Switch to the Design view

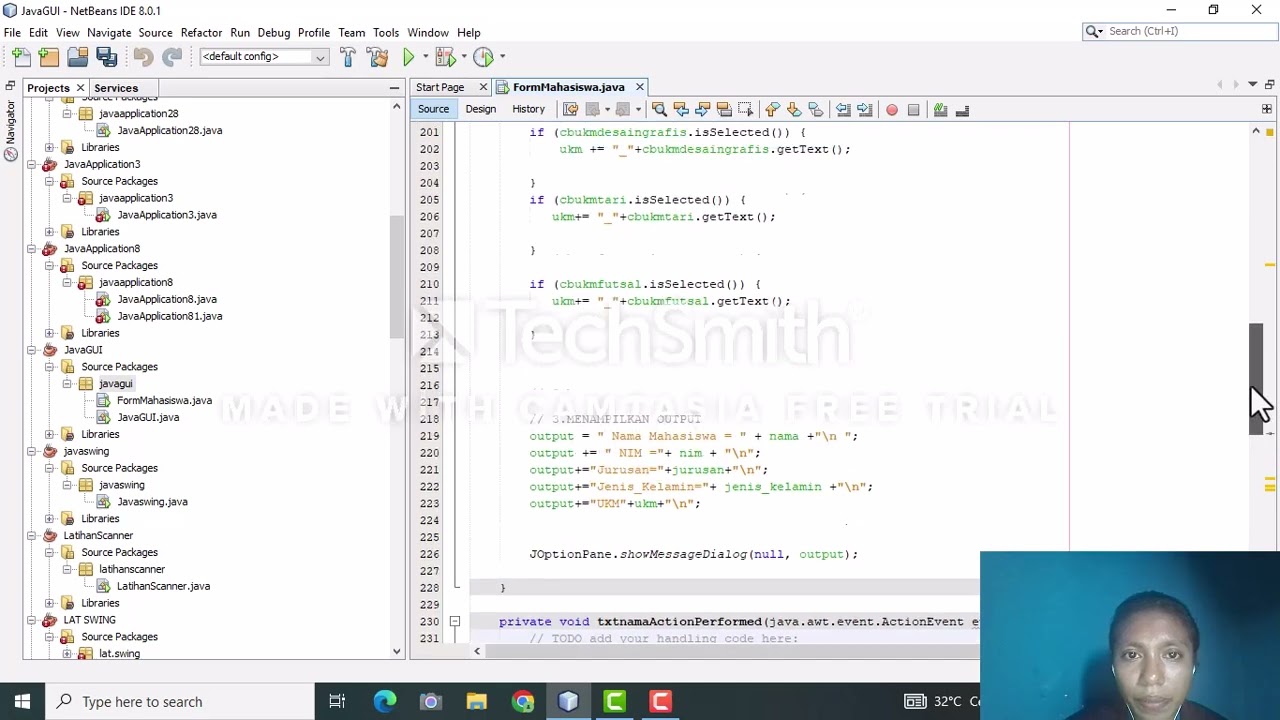(x=480, y=109)
